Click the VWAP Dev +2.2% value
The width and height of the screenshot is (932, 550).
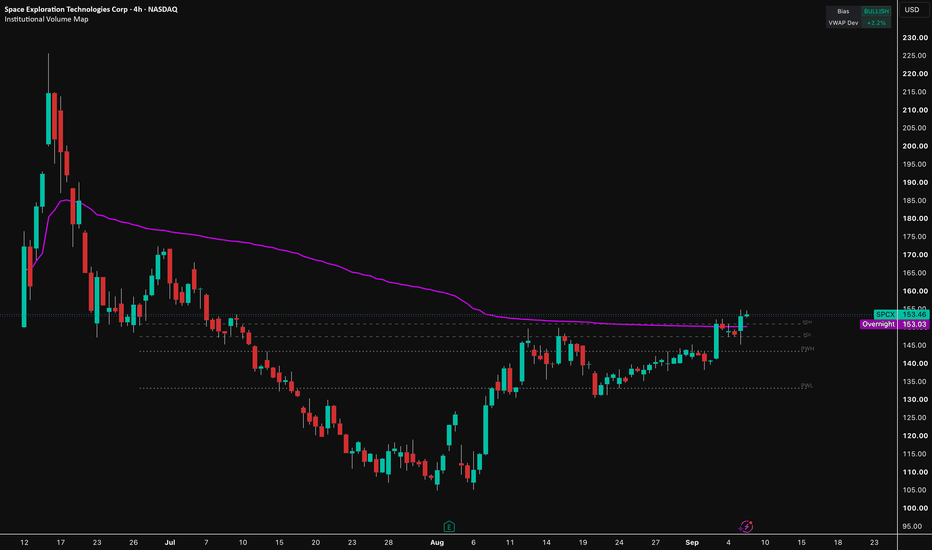point(876,23)
